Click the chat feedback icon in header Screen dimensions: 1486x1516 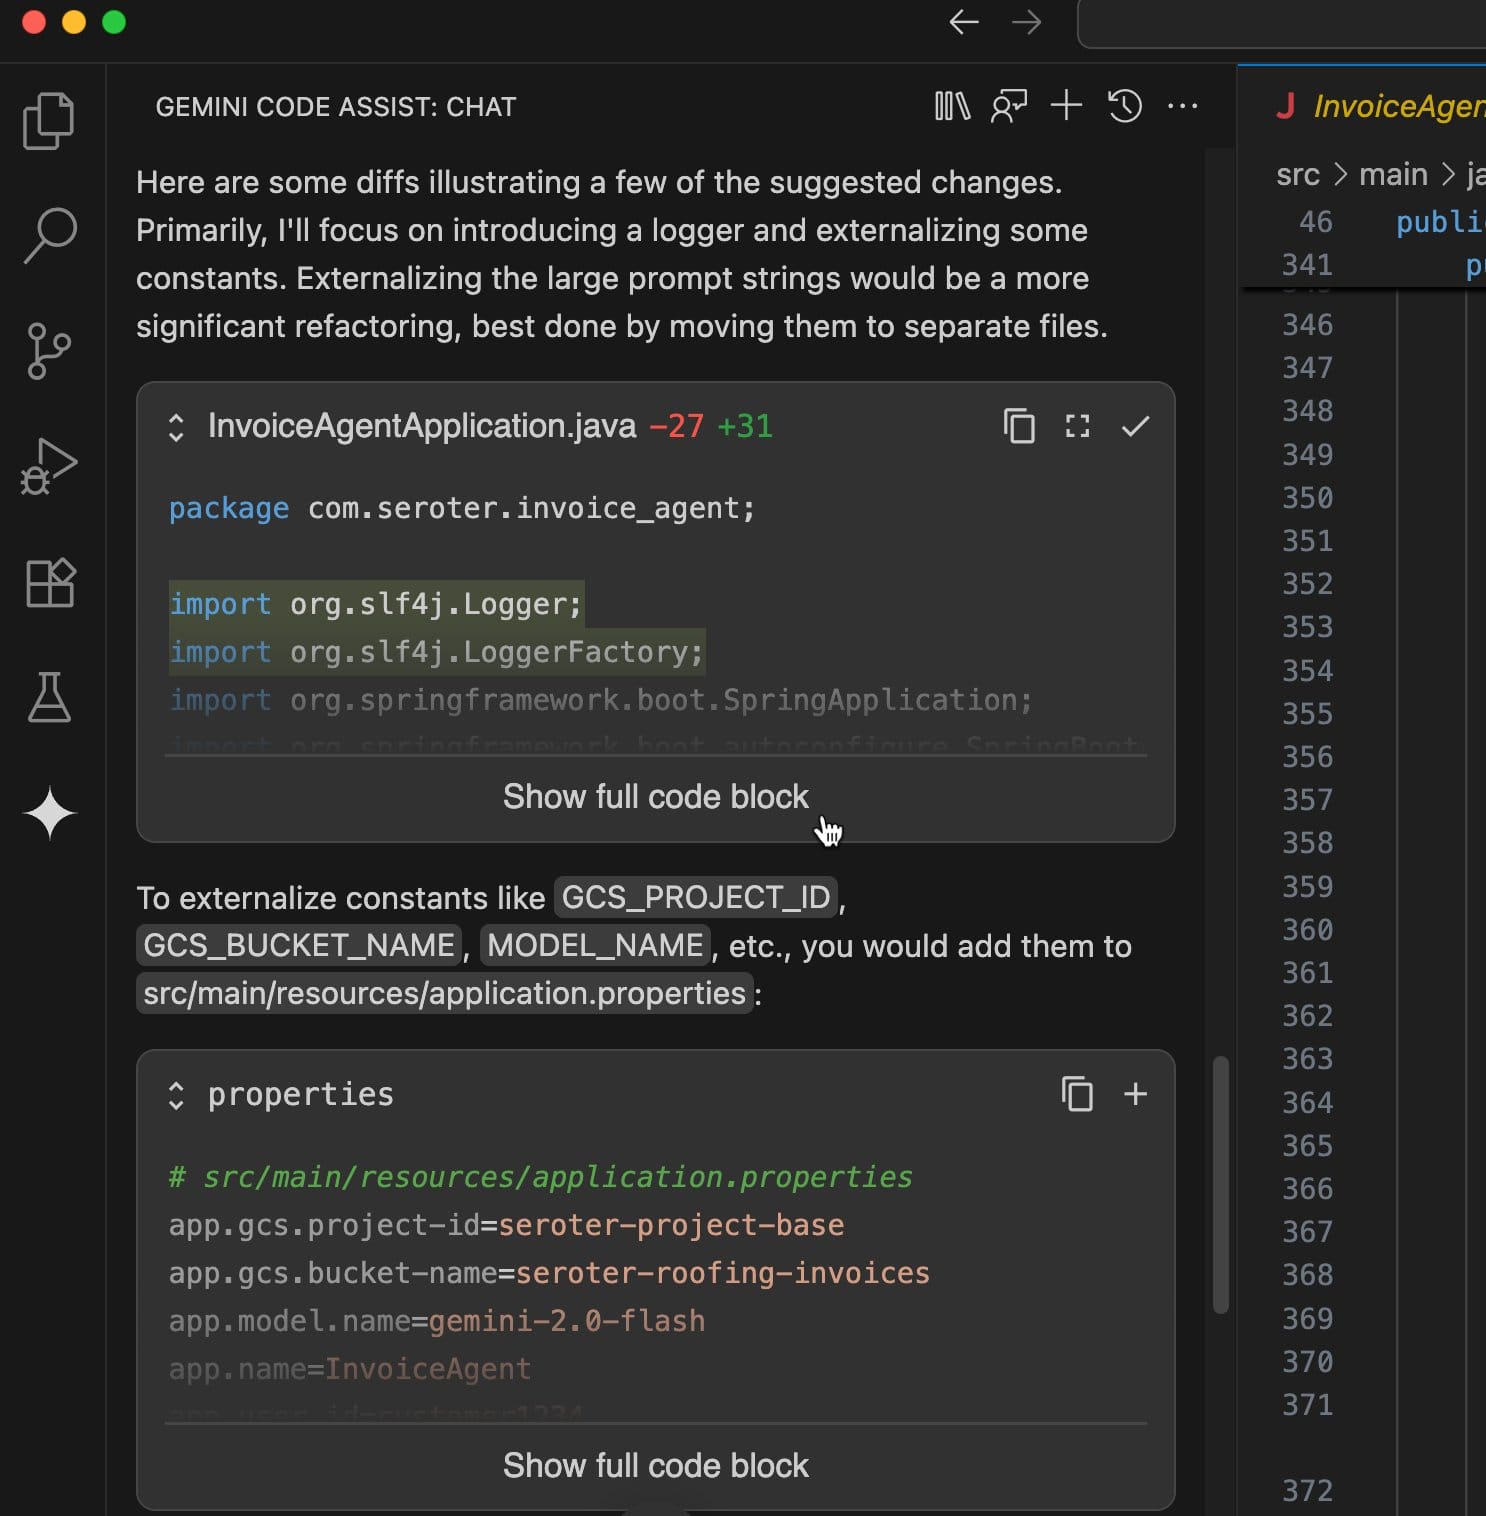1009,106
